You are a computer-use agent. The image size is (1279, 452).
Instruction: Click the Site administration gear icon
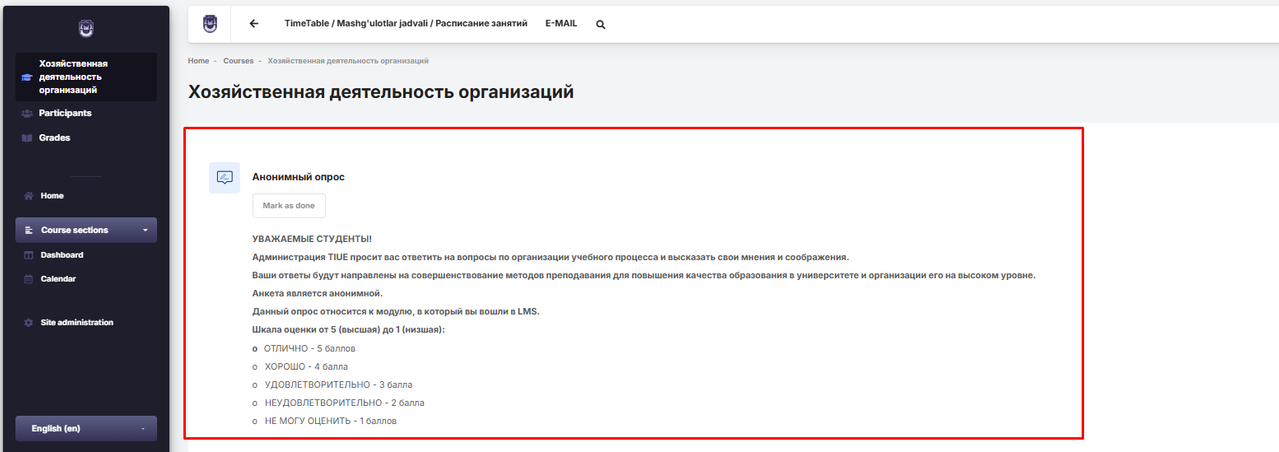coord(29,323)
